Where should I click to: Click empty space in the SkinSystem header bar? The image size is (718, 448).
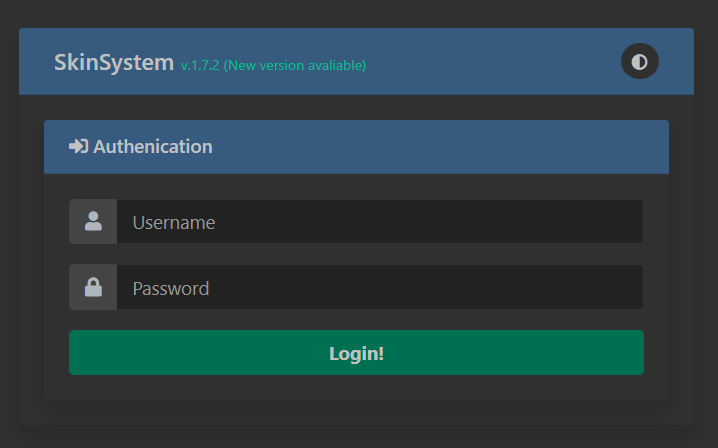[x=490, y=62]
